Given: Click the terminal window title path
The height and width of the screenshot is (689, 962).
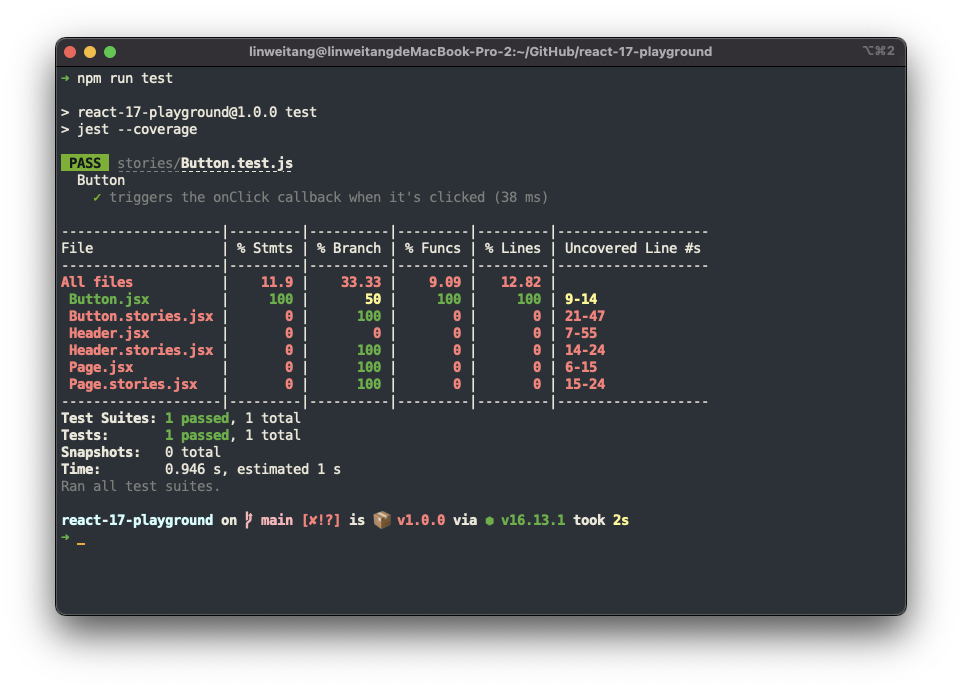Looking at the screenshot, I should pyautogui.click(x=480, y=52).
